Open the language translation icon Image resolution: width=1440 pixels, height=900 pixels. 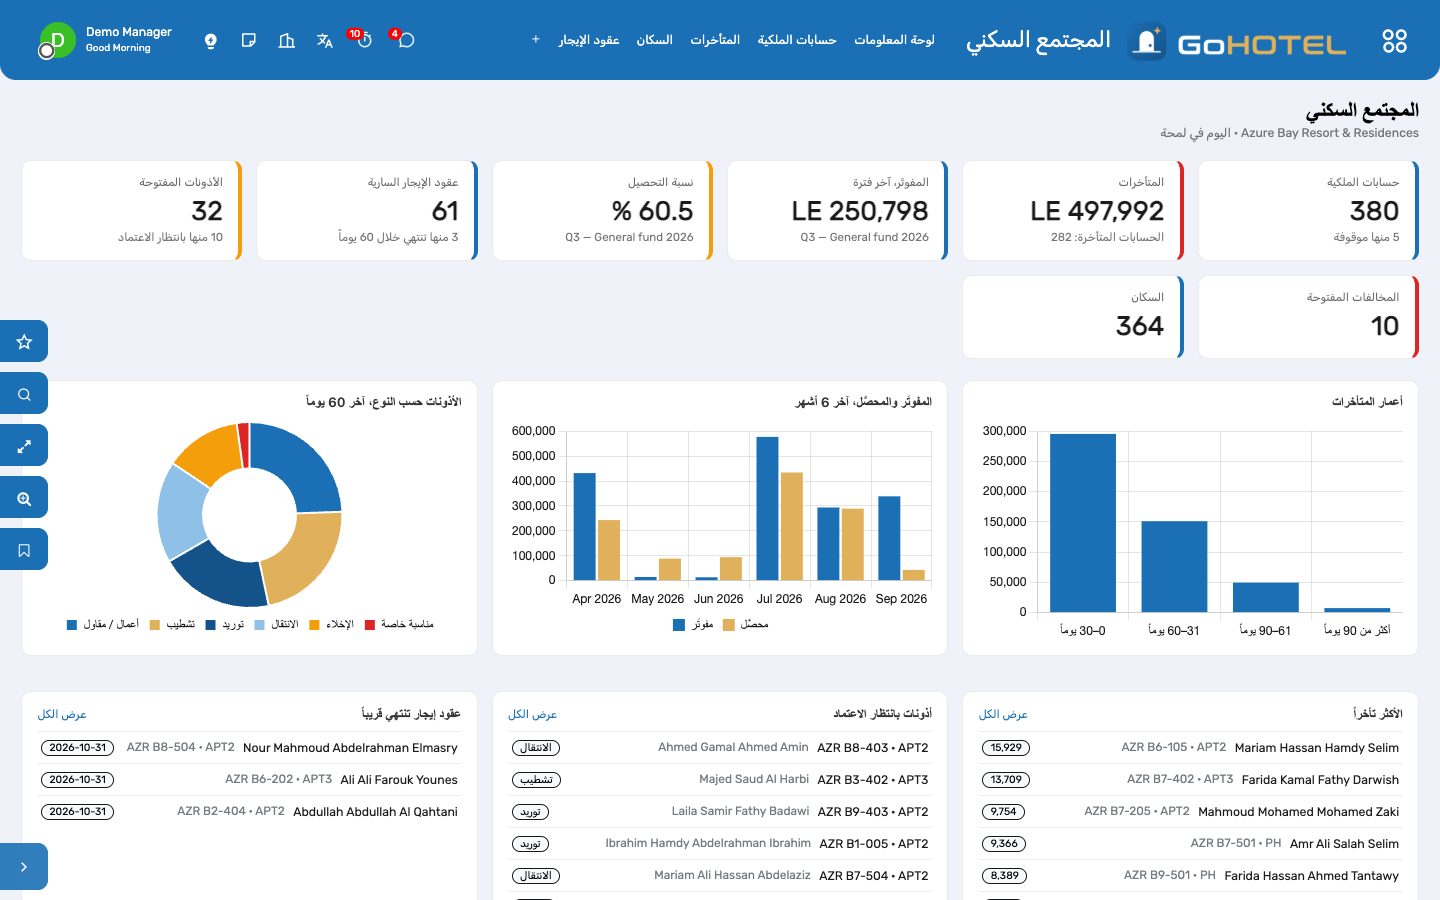click(325, 41)
